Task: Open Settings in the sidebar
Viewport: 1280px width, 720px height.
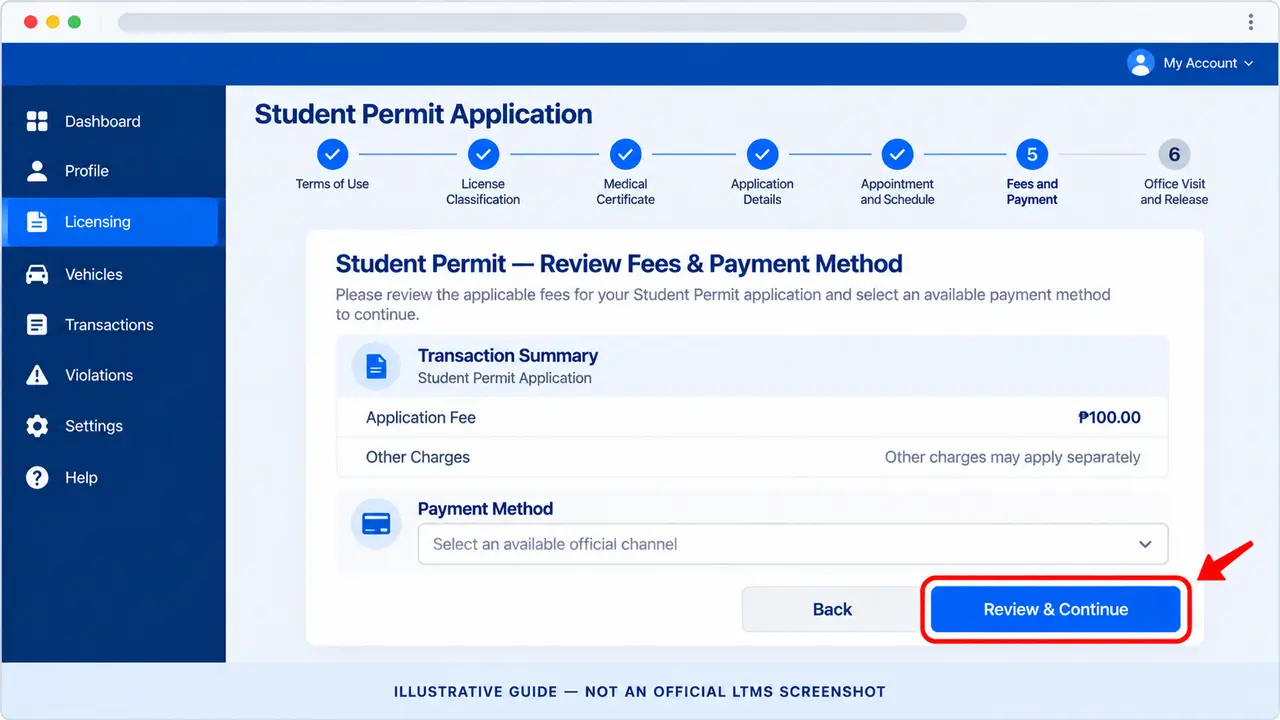Action: coord(110,426)
